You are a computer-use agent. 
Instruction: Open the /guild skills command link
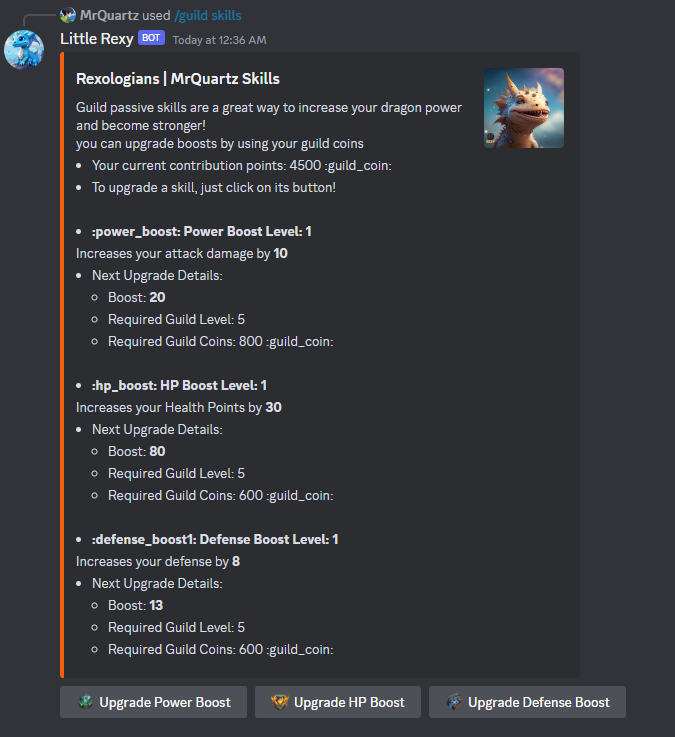[208, 15]
